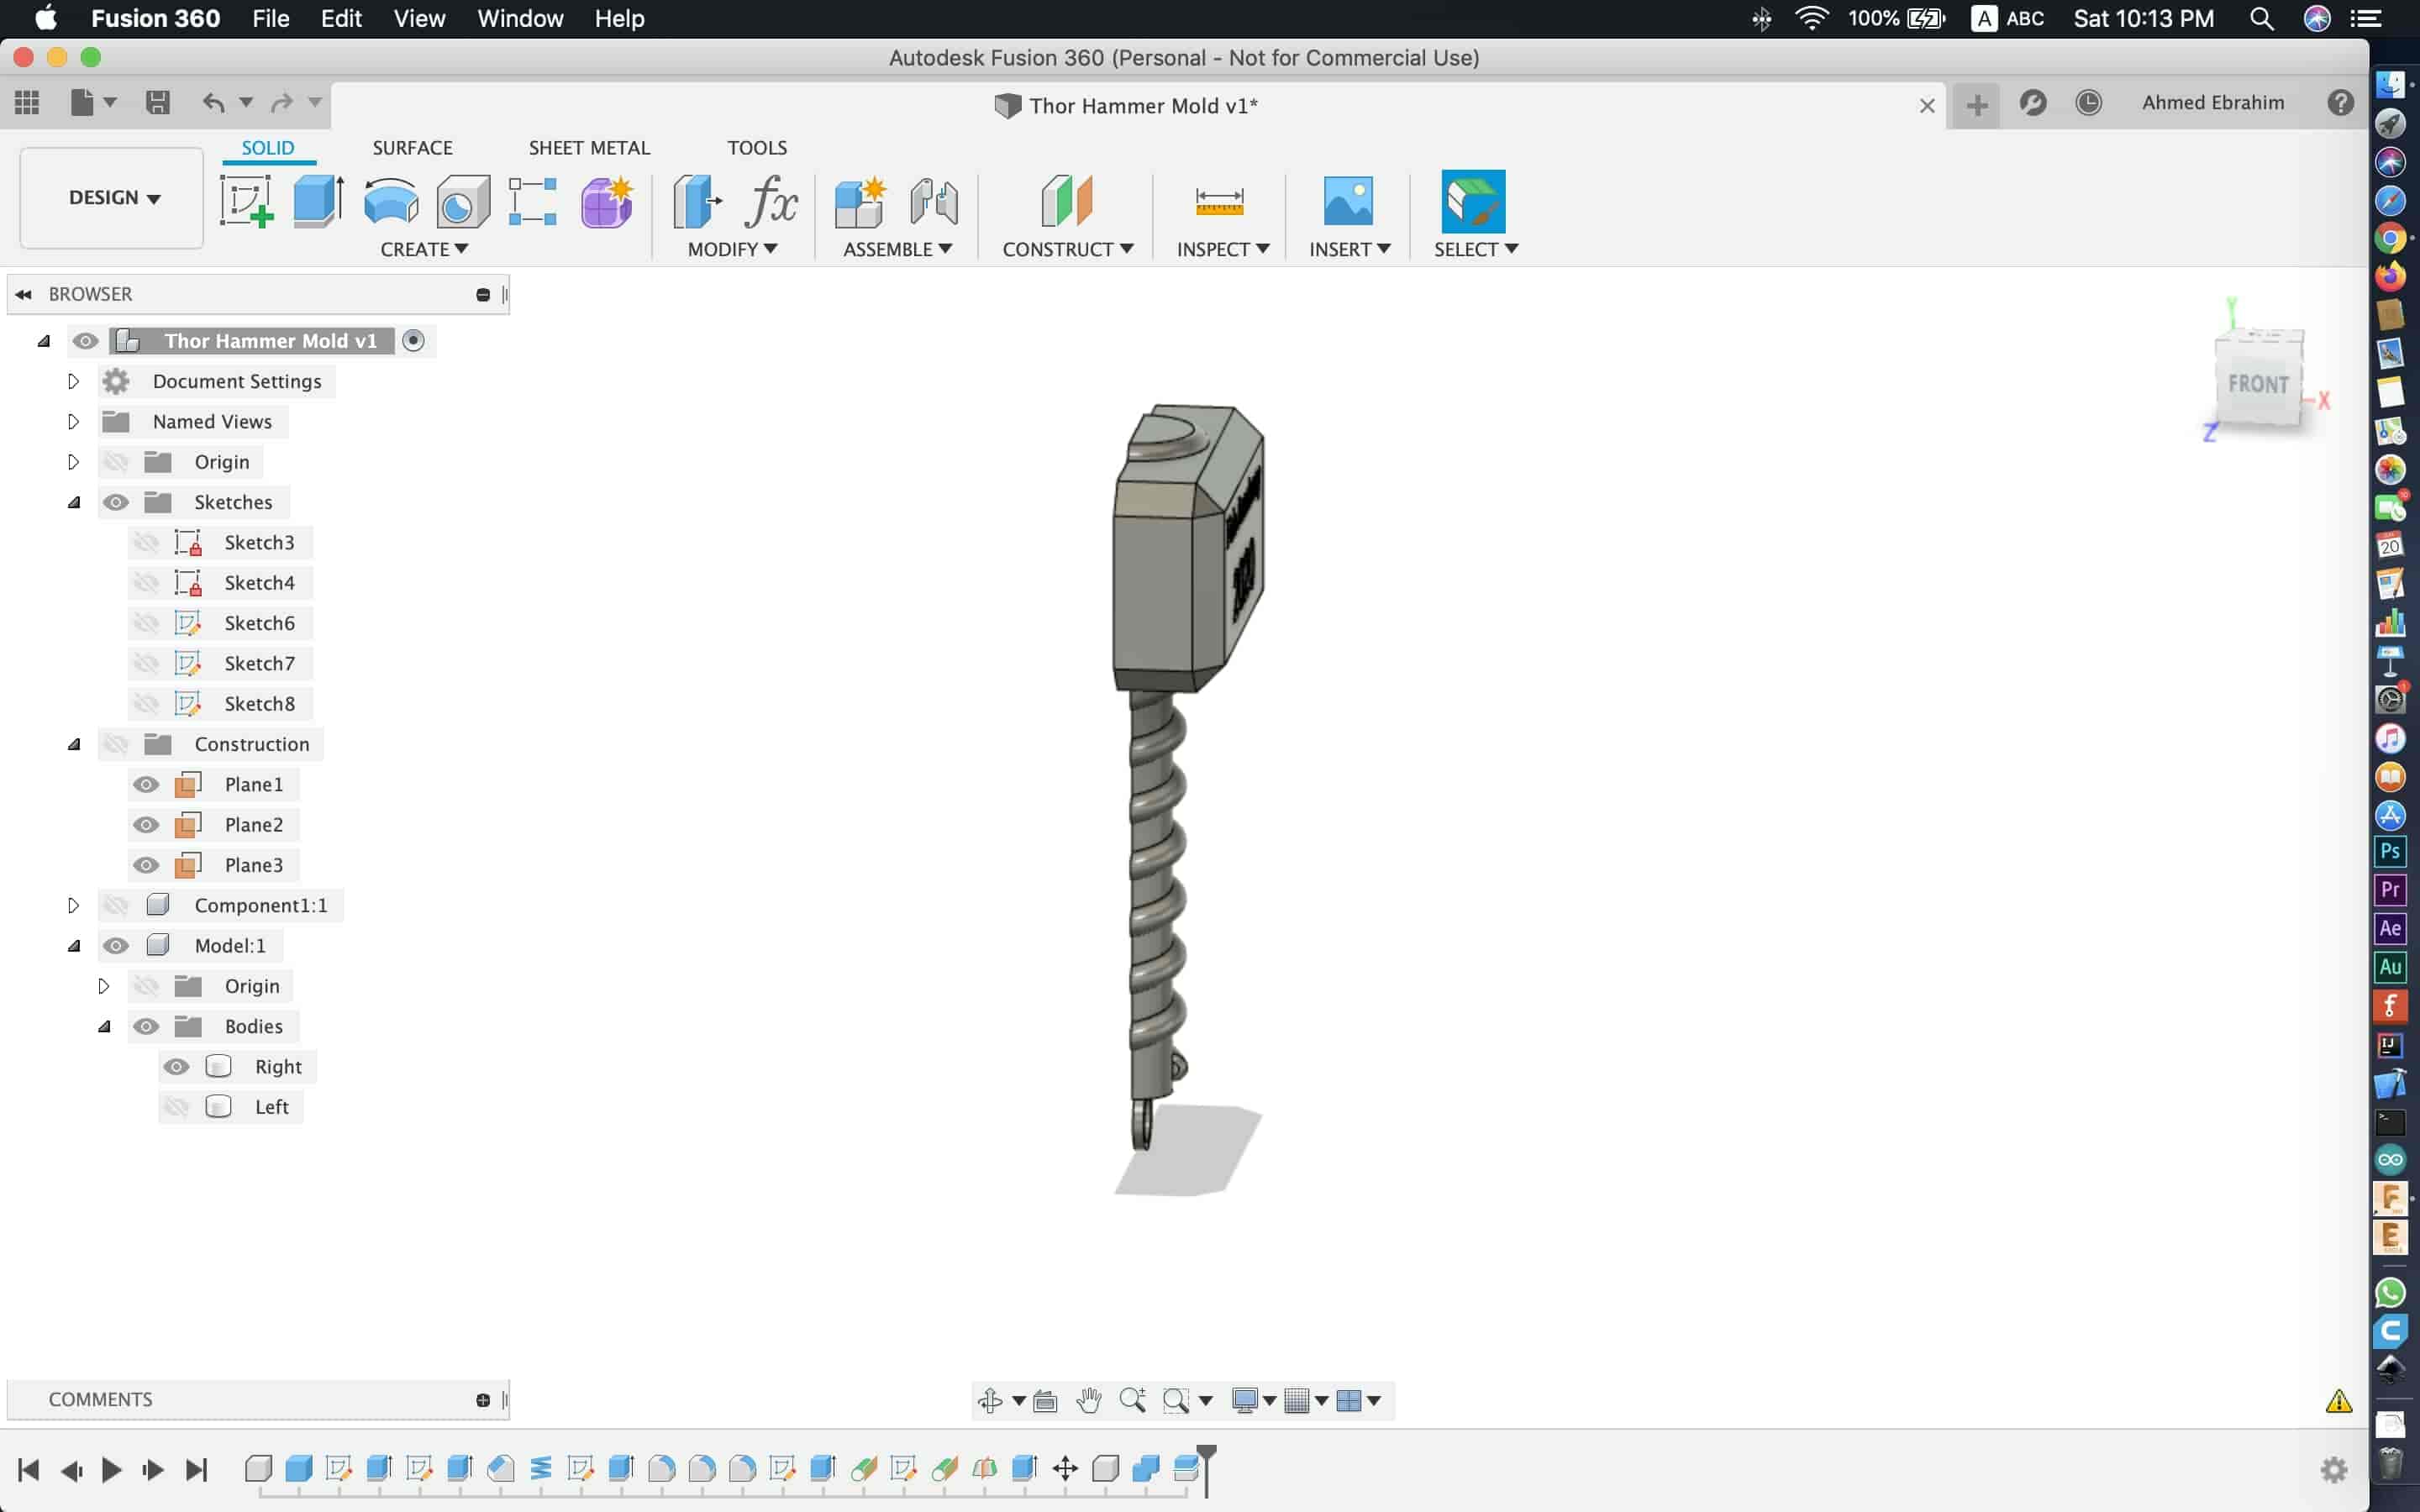Expand Named Views node
The image size is (2420, 1512).
click(x=73, y=421)
